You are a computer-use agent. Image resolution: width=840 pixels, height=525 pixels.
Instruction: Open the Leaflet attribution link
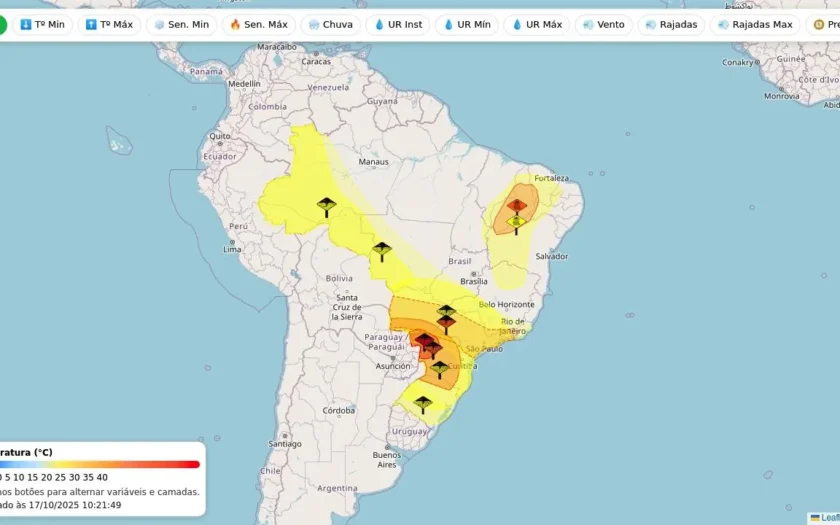coord(829,518)
